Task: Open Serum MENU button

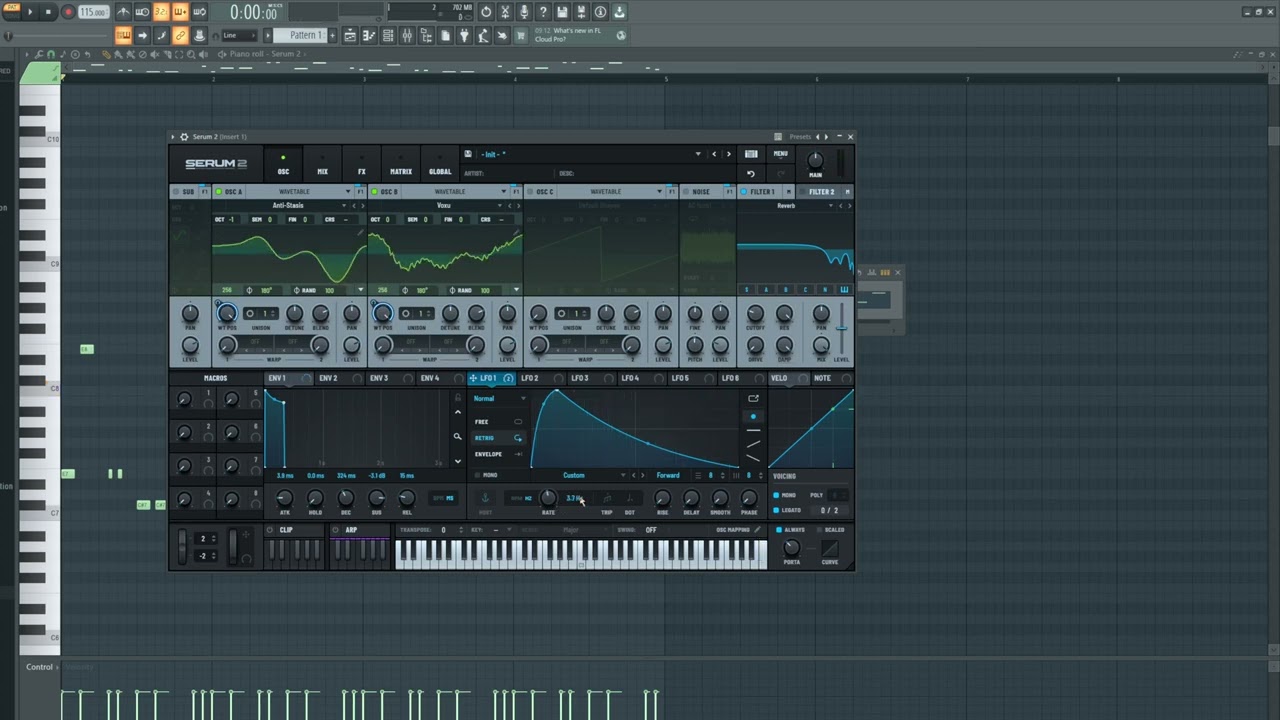Action: point(780,154)
